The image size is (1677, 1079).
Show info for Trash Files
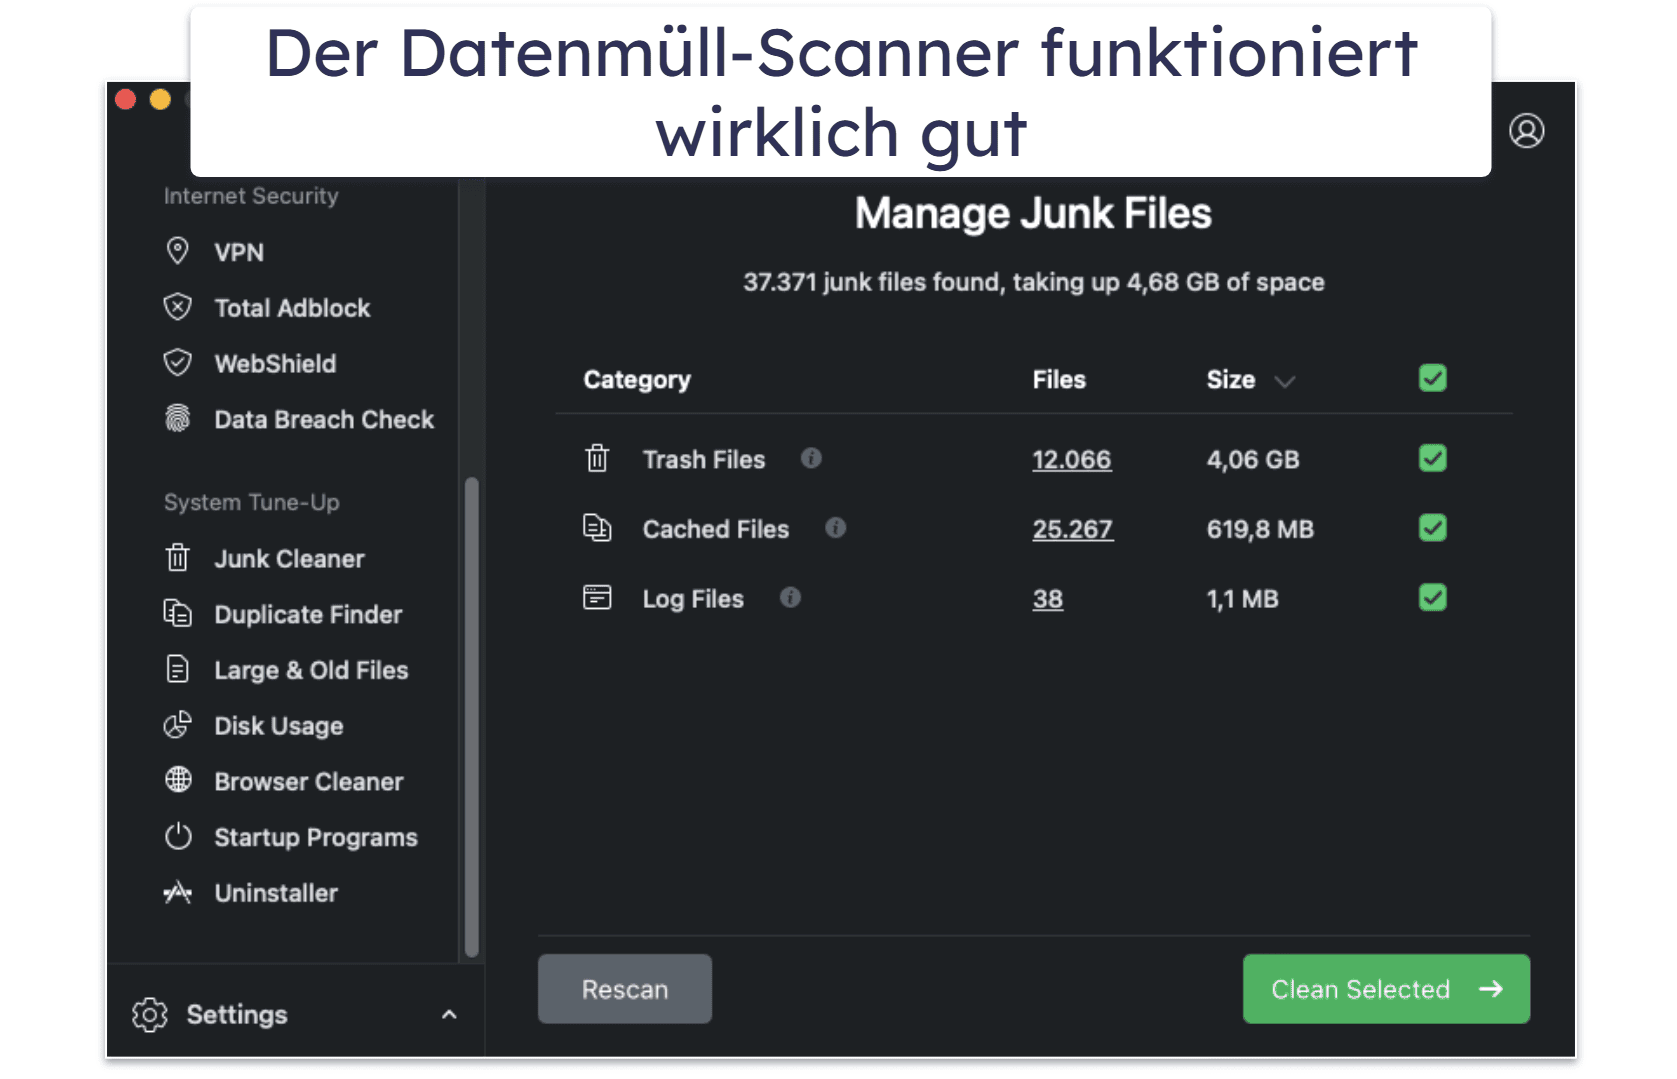coord(811,458)
